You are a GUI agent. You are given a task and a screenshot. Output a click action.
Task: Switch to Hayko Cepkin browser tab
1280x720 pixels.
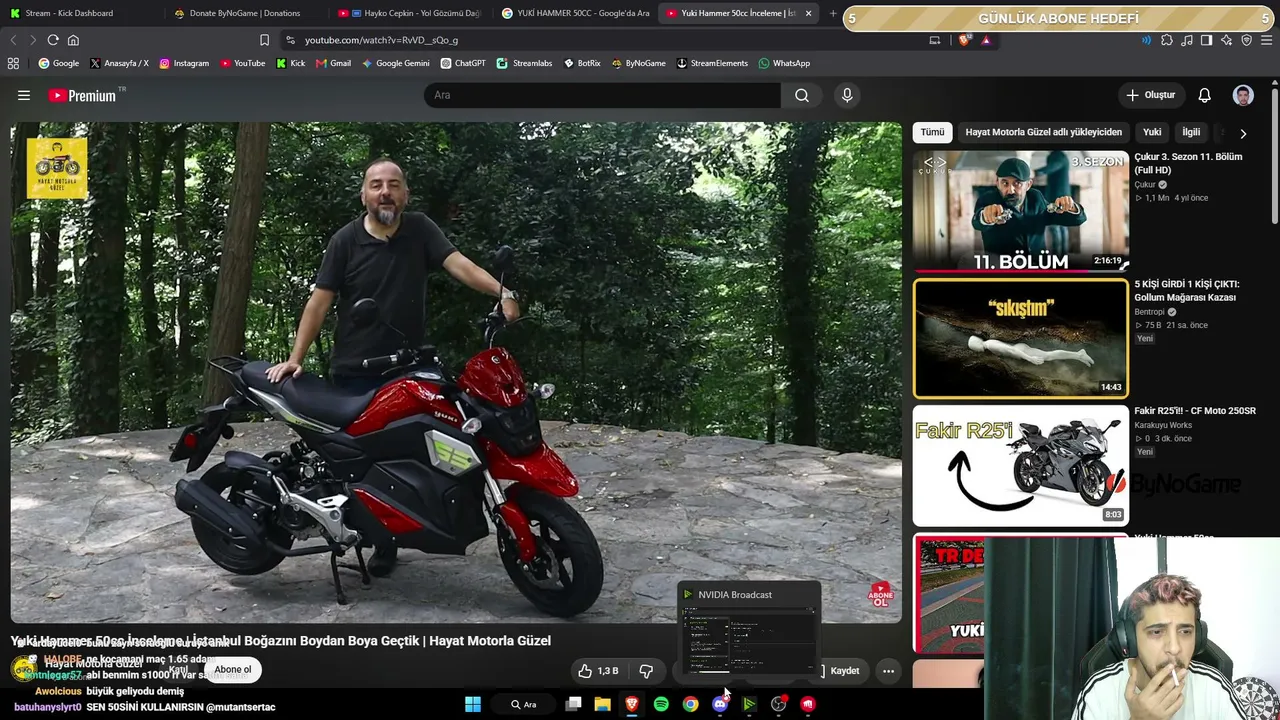(x=408, y=13)
